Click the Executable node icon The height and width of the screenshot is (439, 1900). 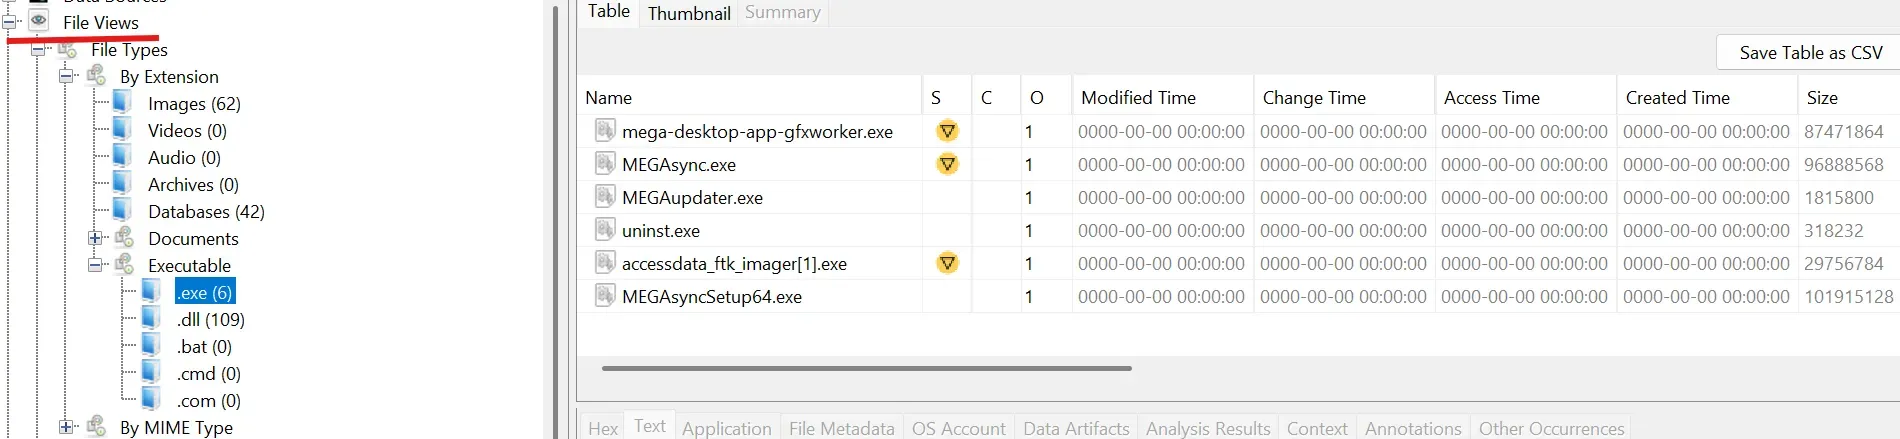point(124,264)
